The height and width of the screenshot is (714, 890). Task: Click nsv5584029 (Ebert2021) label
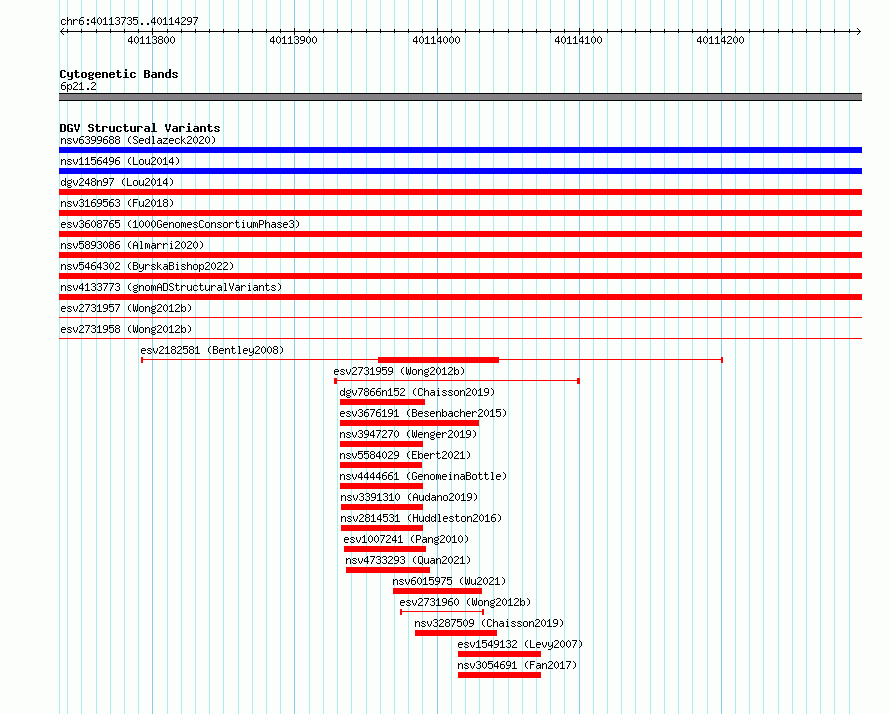point(405,455)
